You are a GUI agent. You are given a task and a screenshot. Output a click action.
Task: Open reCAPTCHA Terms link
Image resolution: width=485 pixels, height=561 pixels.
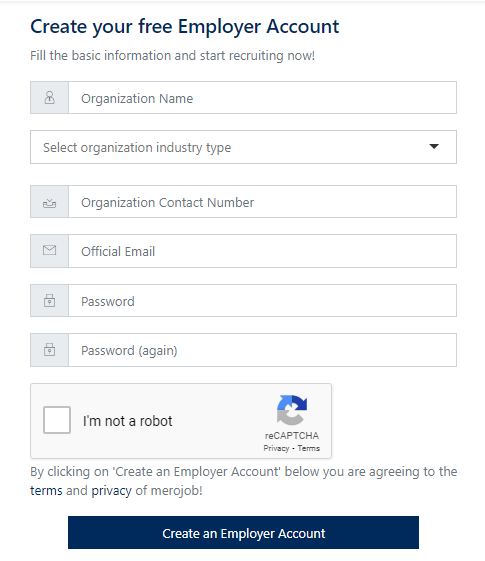[309, 448]
